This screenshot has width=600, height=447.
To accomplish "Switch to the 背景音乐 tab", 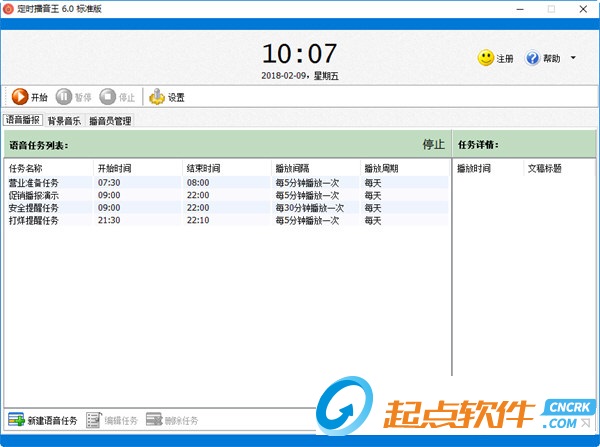I will 64,121.
